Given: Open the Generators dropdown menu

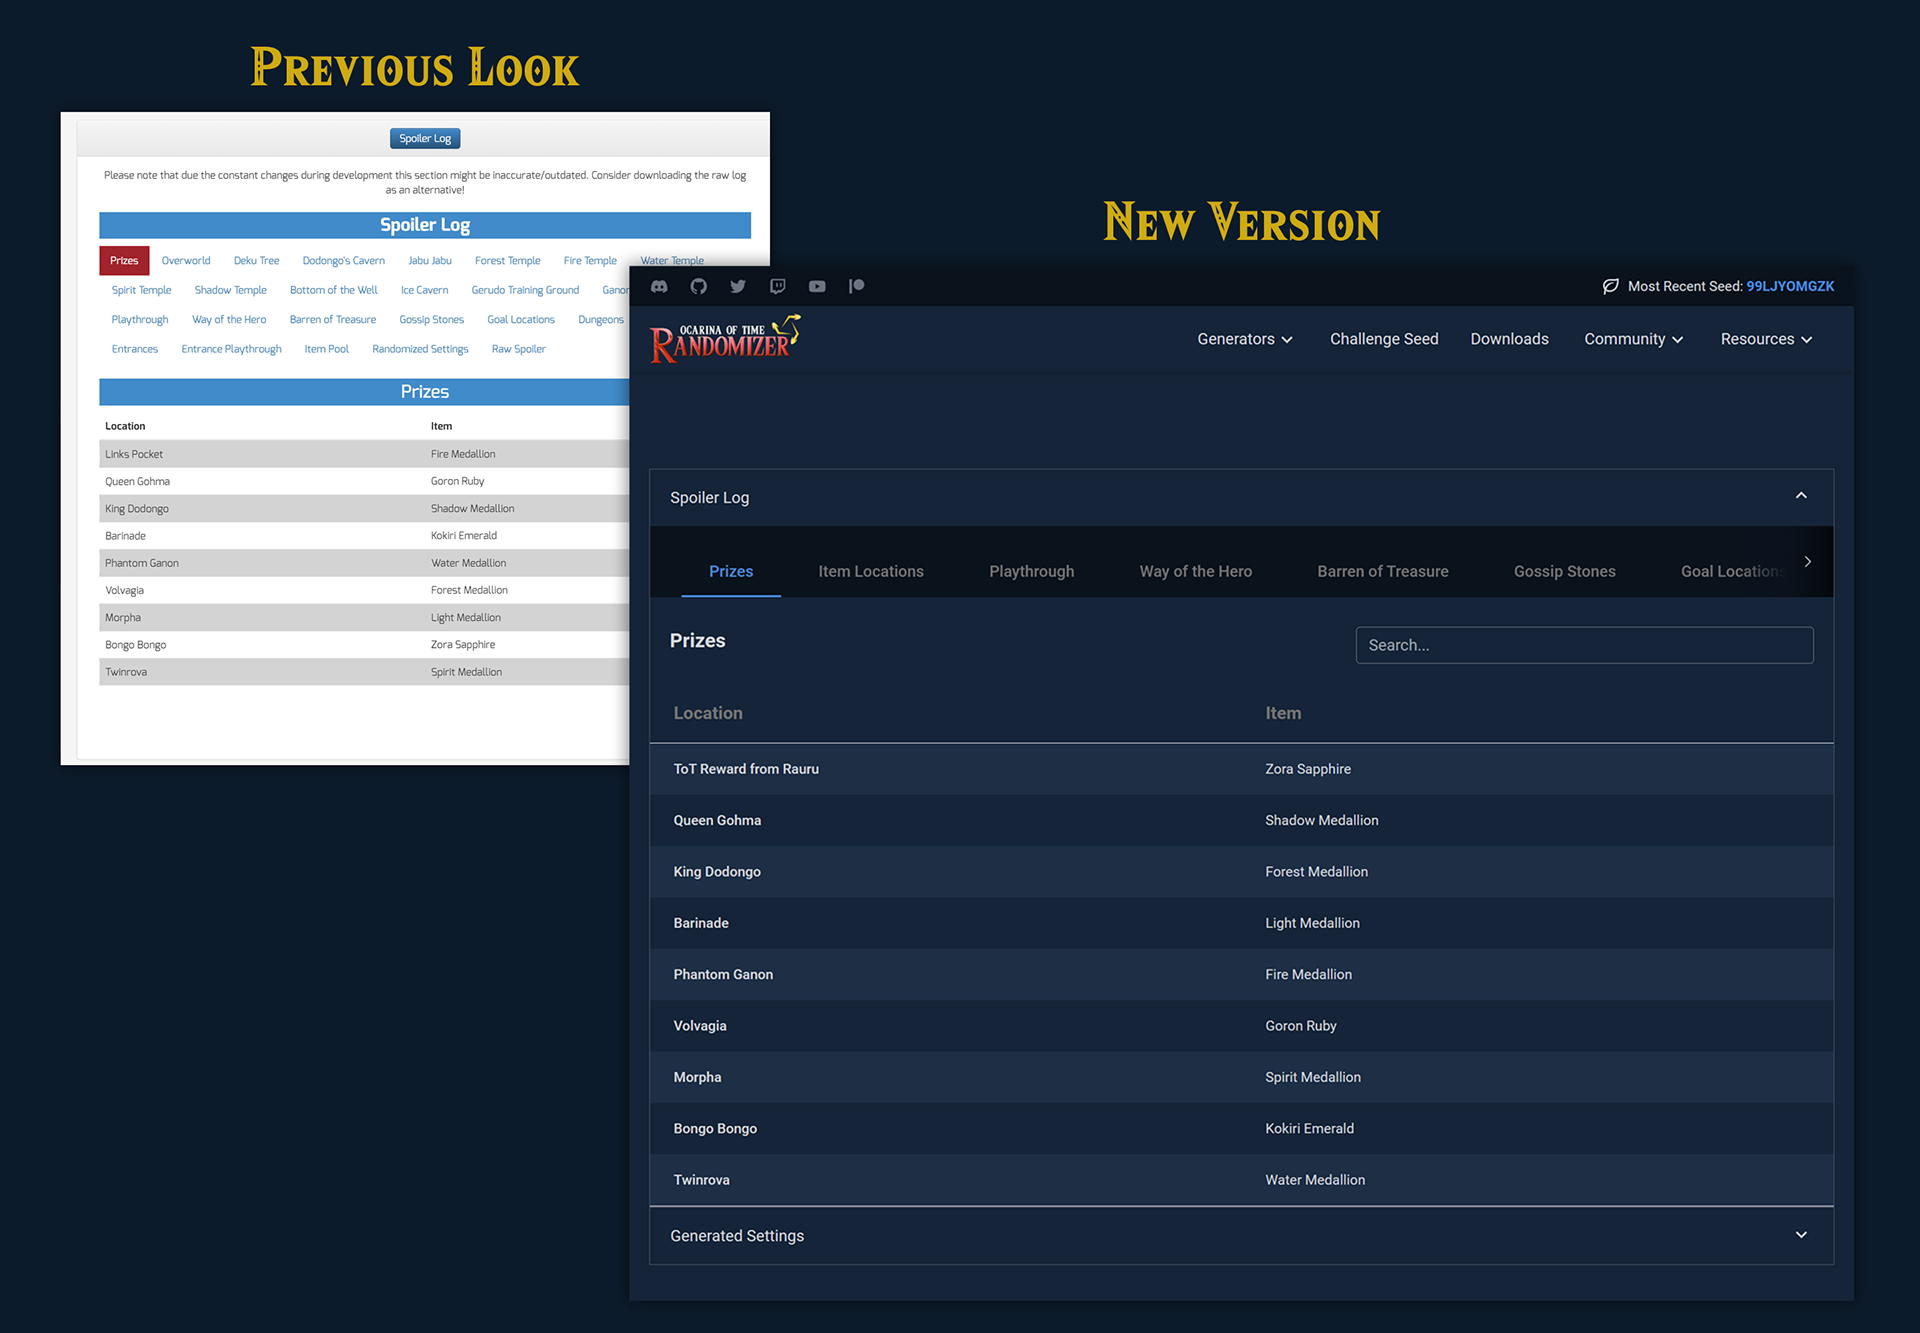Looking at the screenshot, I should [x=1244, y=339].
